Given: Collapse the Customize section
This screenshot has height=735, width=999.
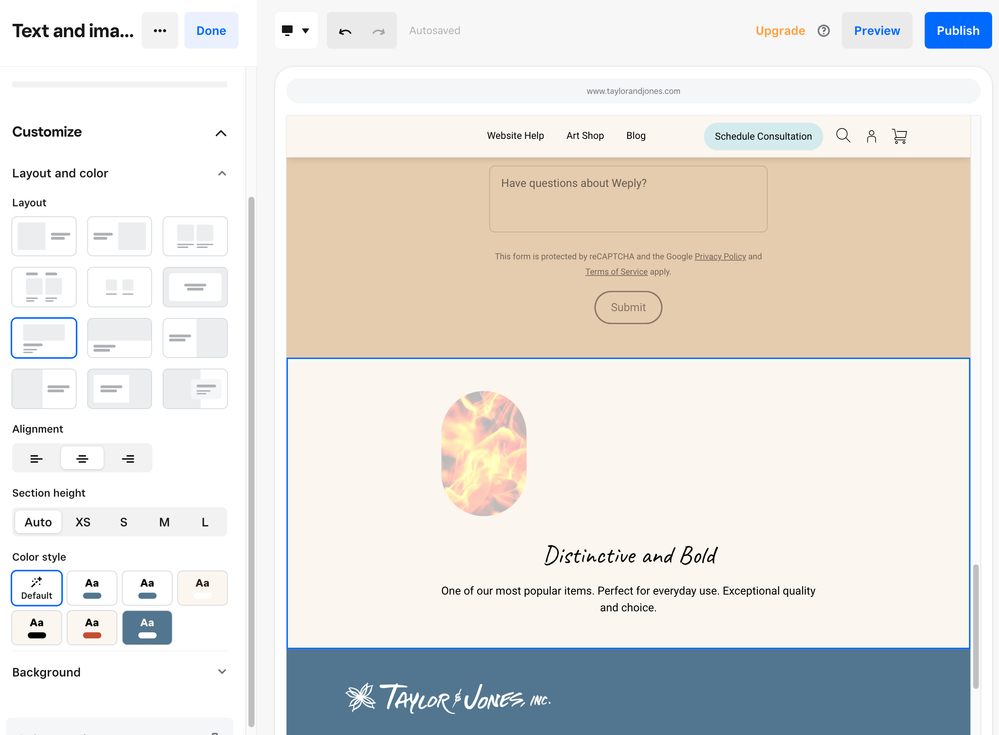Looking at the screenshot, I should click(221, 133).
